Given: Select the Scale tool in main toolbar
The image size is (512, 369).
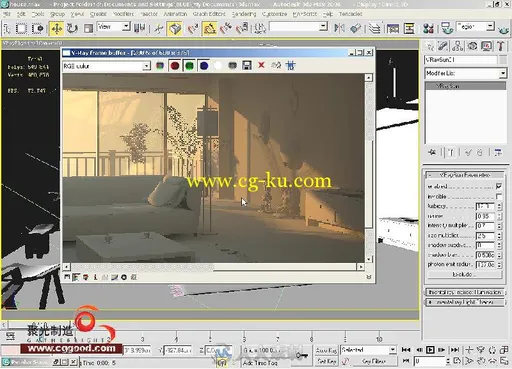Looking at the screenshot, I should pyautogui.click(x=88, y=28).
